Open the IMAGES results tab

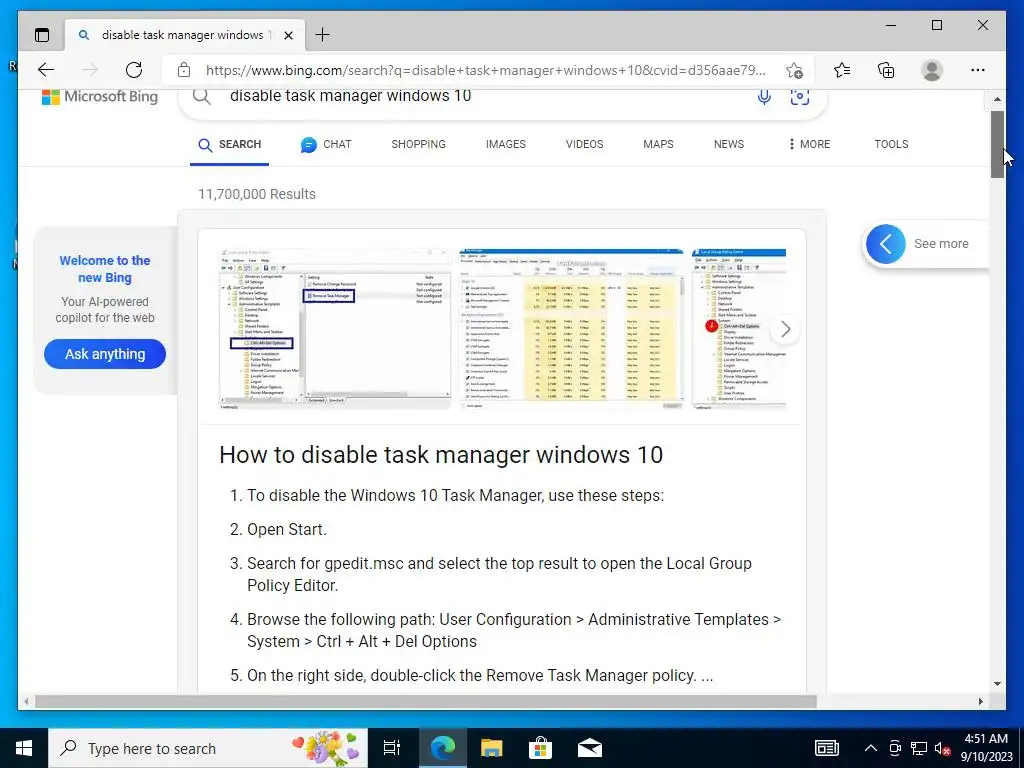(505, 144)
